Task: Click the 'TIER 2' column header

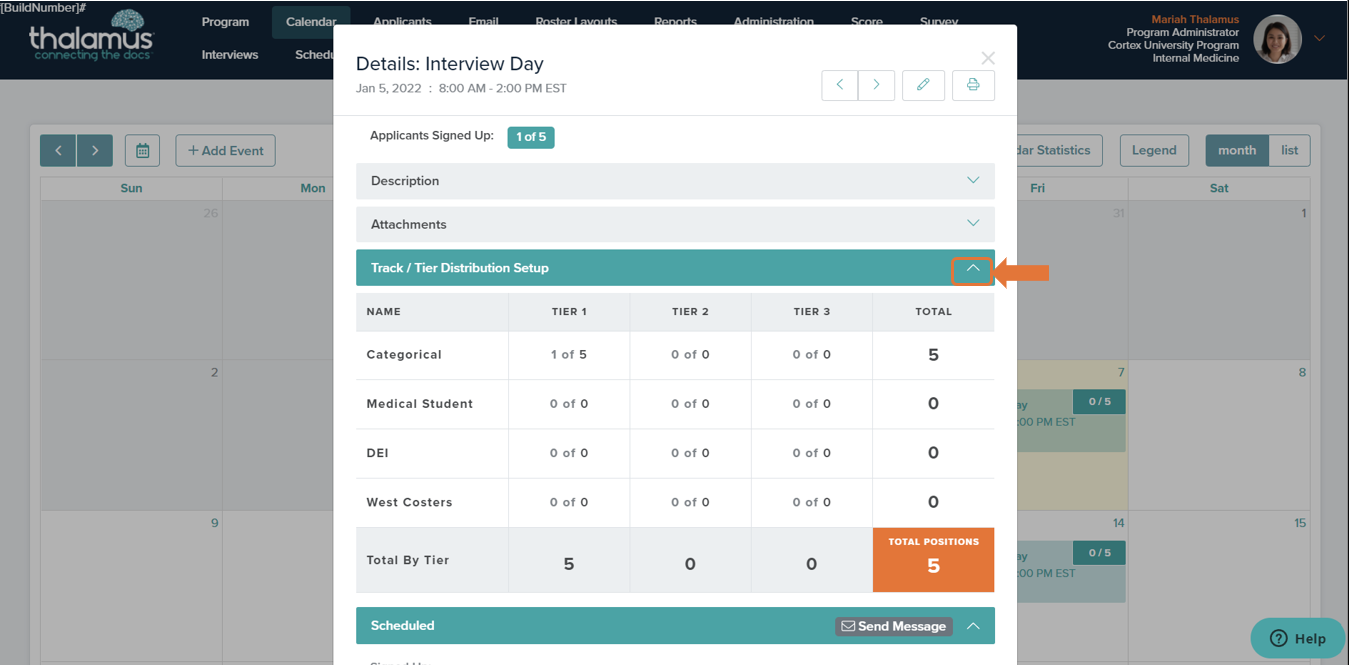Action: point(690,312)
